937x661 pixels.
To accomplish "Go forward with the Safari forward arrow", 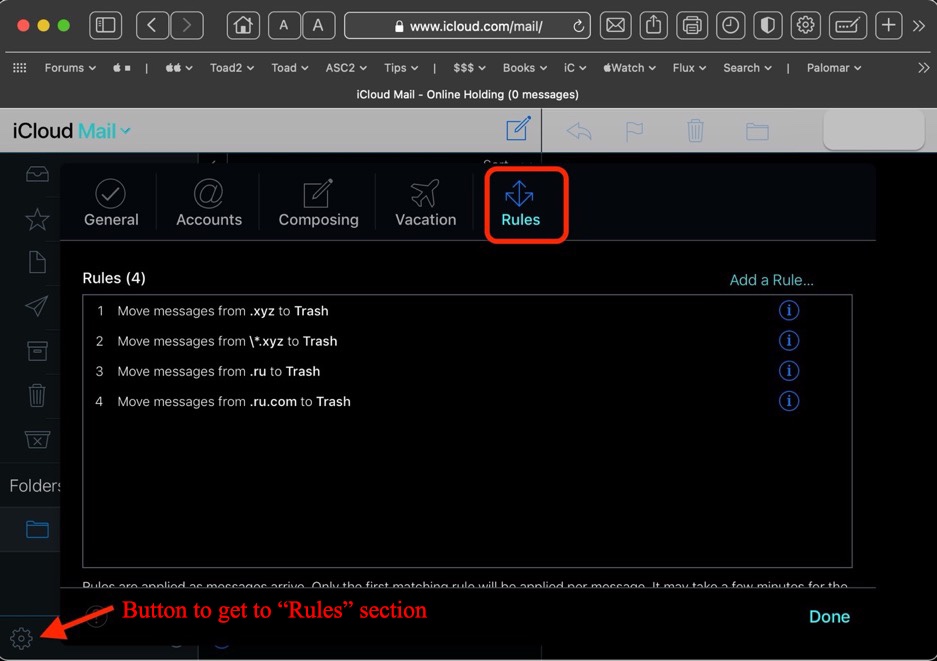I will (186, 25).
